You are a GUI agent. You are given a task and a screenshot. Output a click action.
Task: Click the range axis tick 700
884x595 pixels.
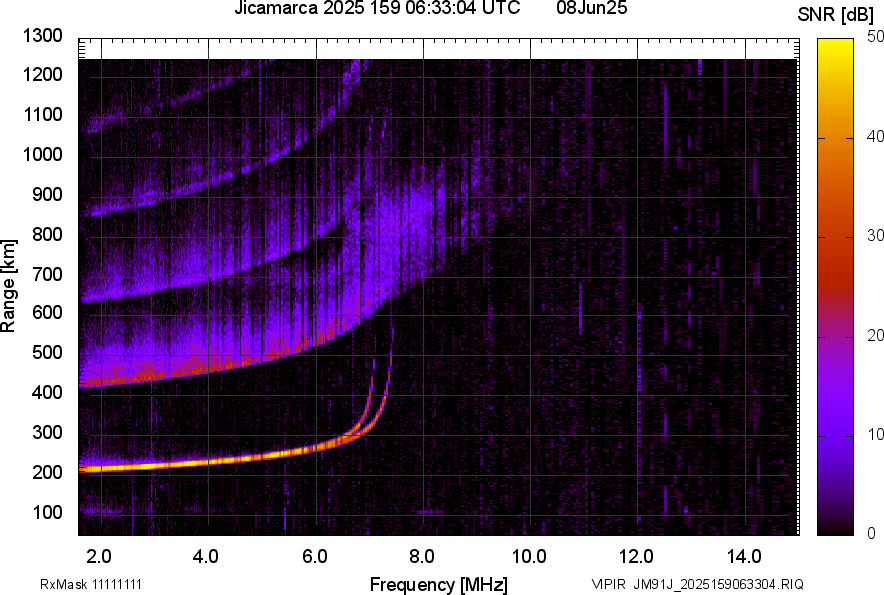(x=47, y=274)
